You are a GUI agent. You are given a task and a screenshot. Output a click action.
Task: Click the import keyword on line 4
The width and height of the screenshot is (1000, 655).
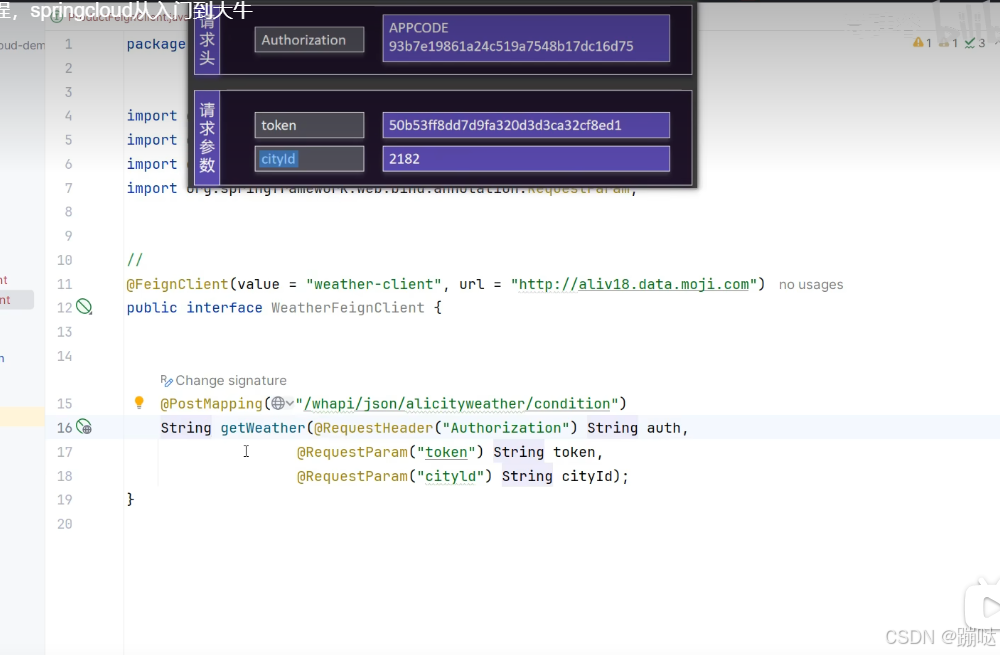pyautogui.click(x=152, y=115)
